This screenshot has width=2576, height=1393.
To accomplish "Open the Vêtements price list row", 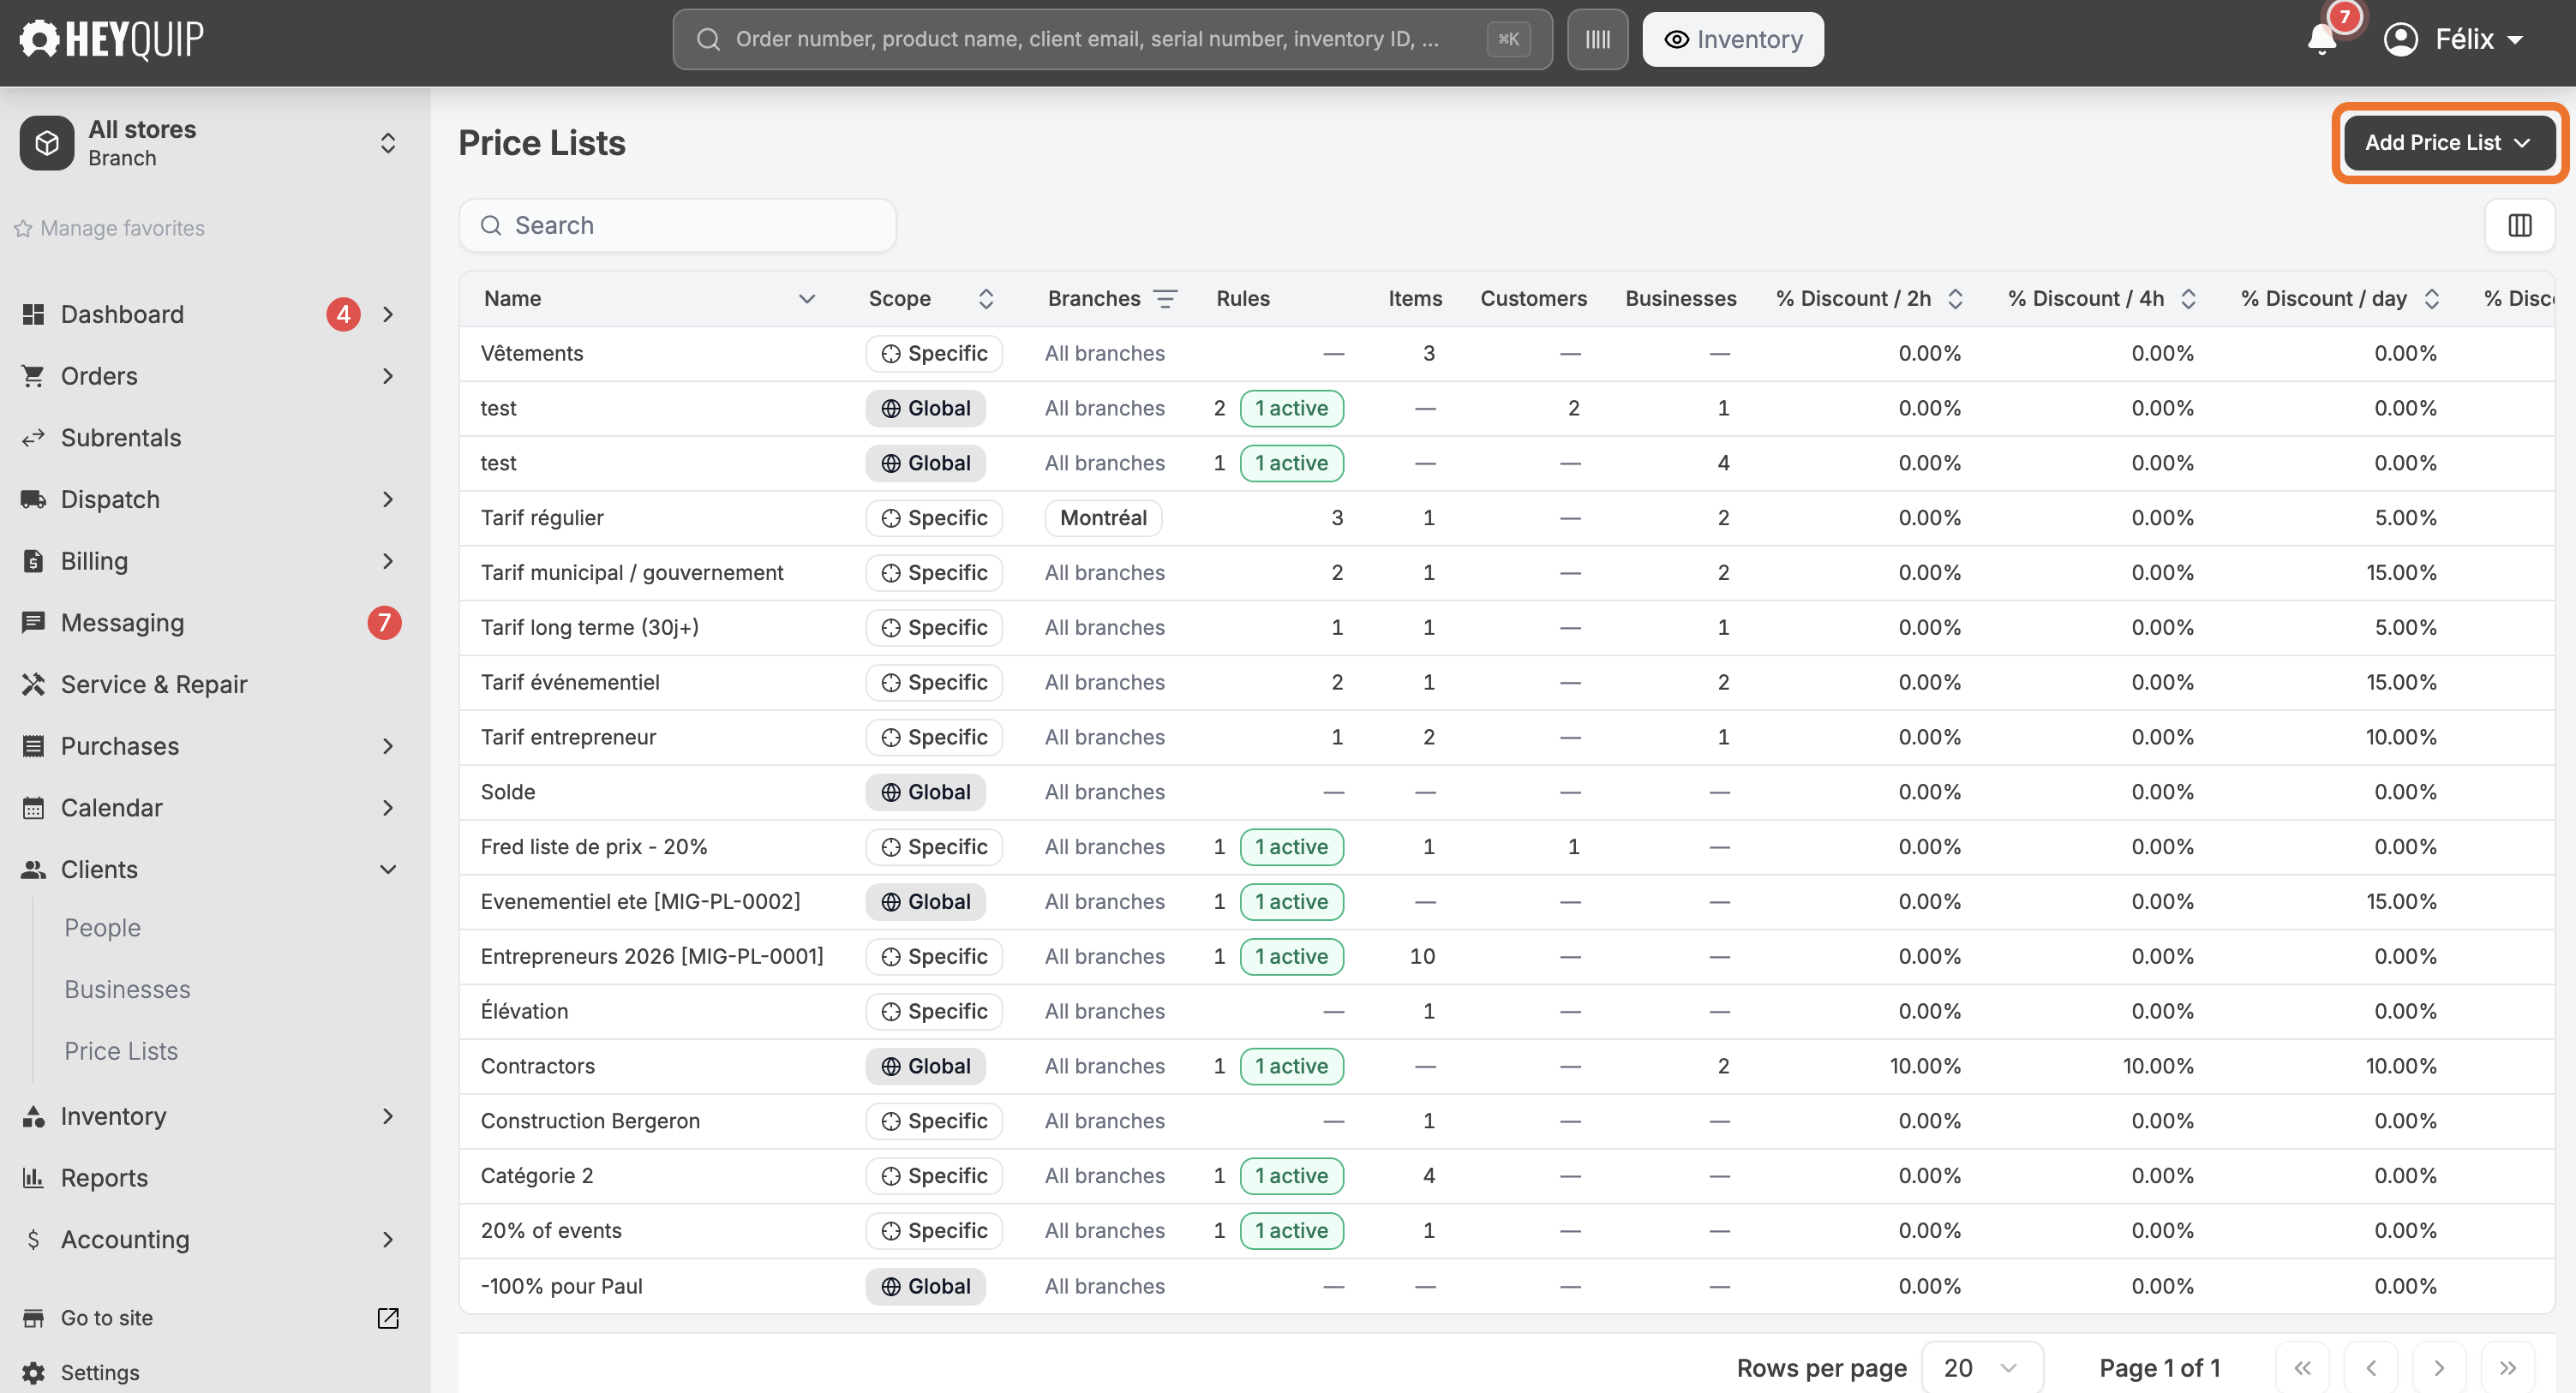I will (x=1506, y=353).
